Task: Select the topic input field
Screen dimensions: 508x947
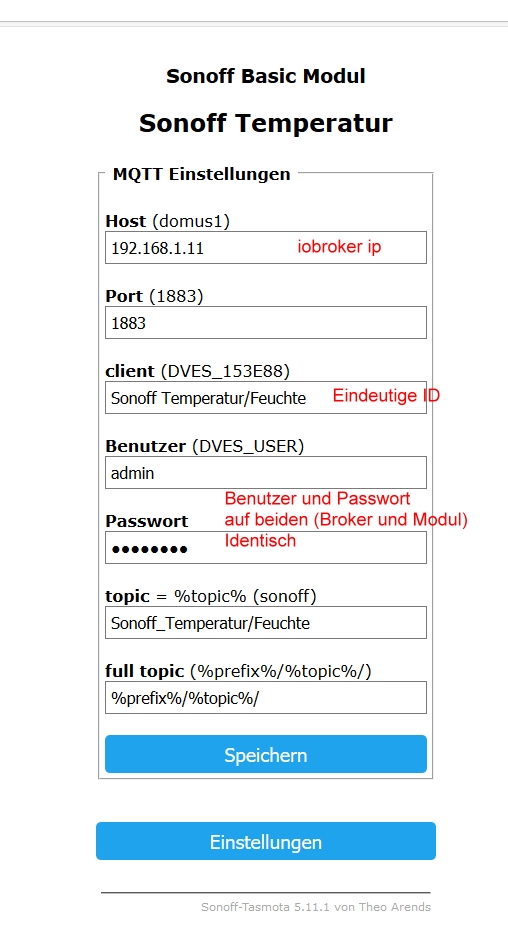Action: pyautogui.click(x=266, y=622)
